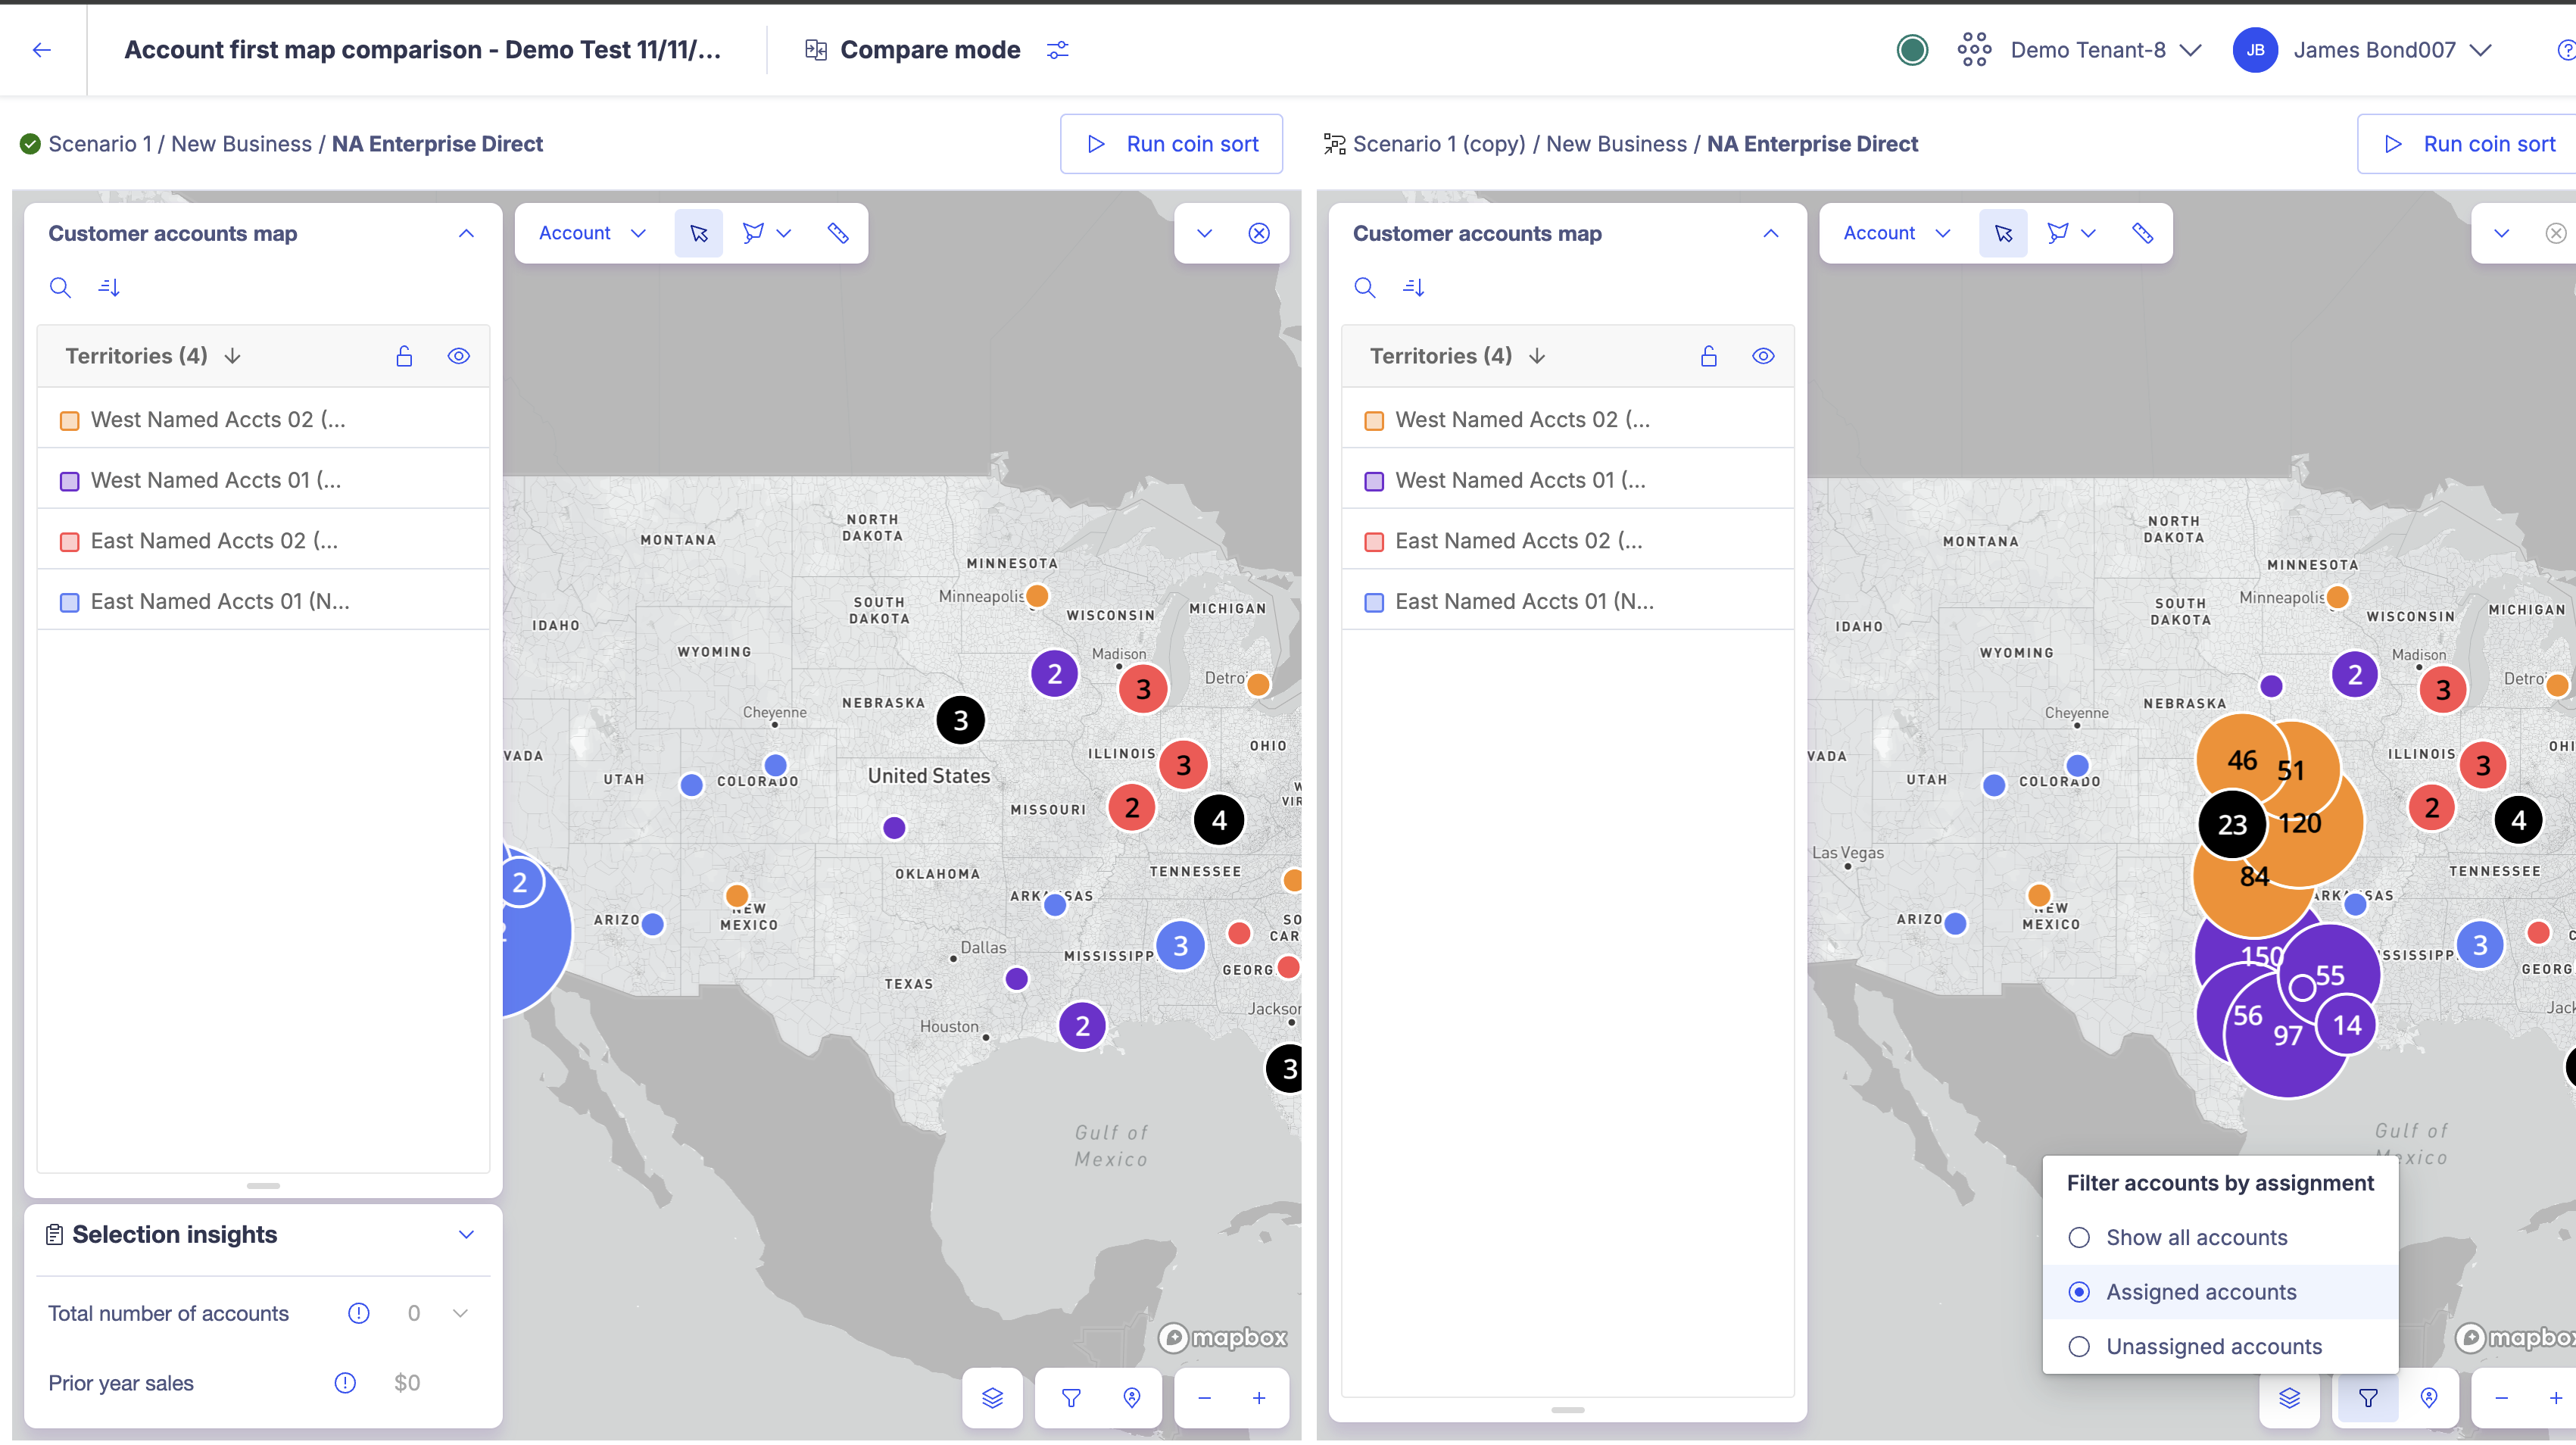Click East Named Accts 02 row, left panel

(x=263, y=540)
